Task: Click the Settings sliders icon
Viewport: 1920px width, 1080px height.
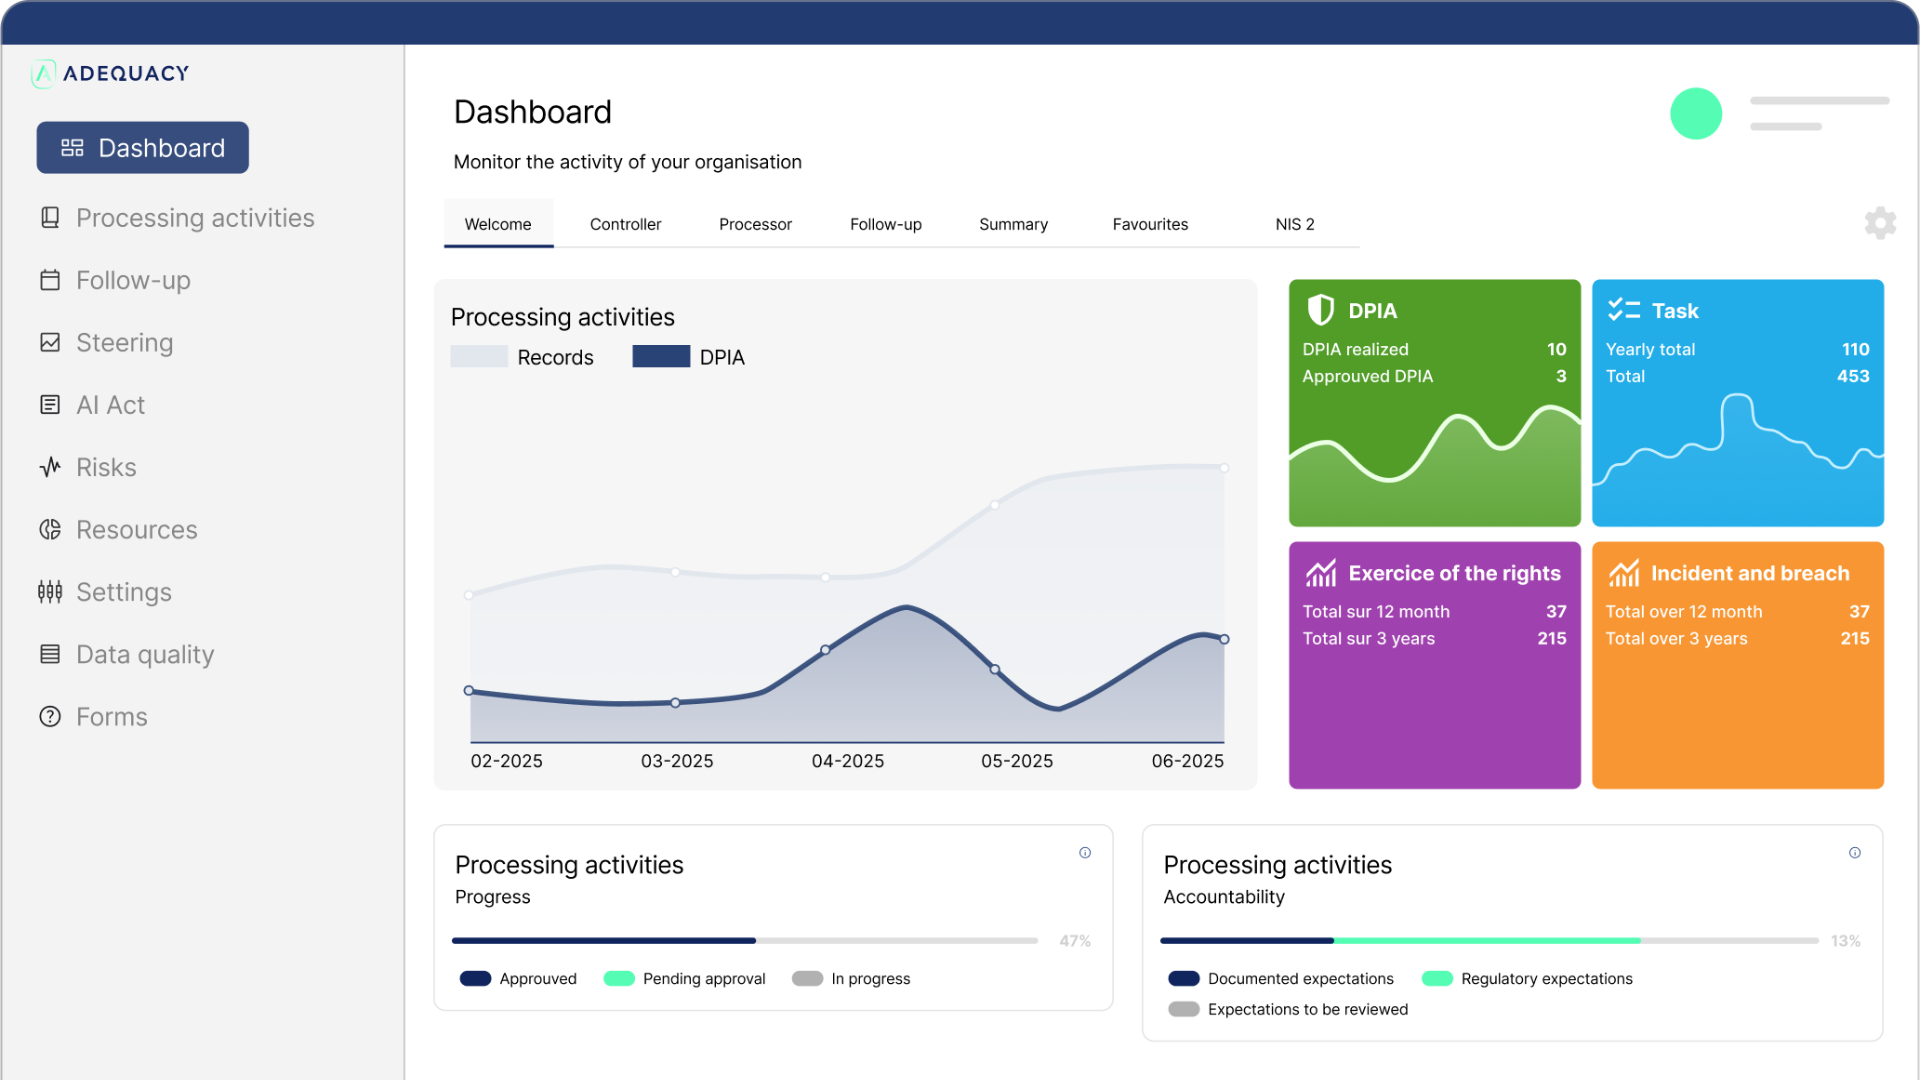Action: coord(50,592)
